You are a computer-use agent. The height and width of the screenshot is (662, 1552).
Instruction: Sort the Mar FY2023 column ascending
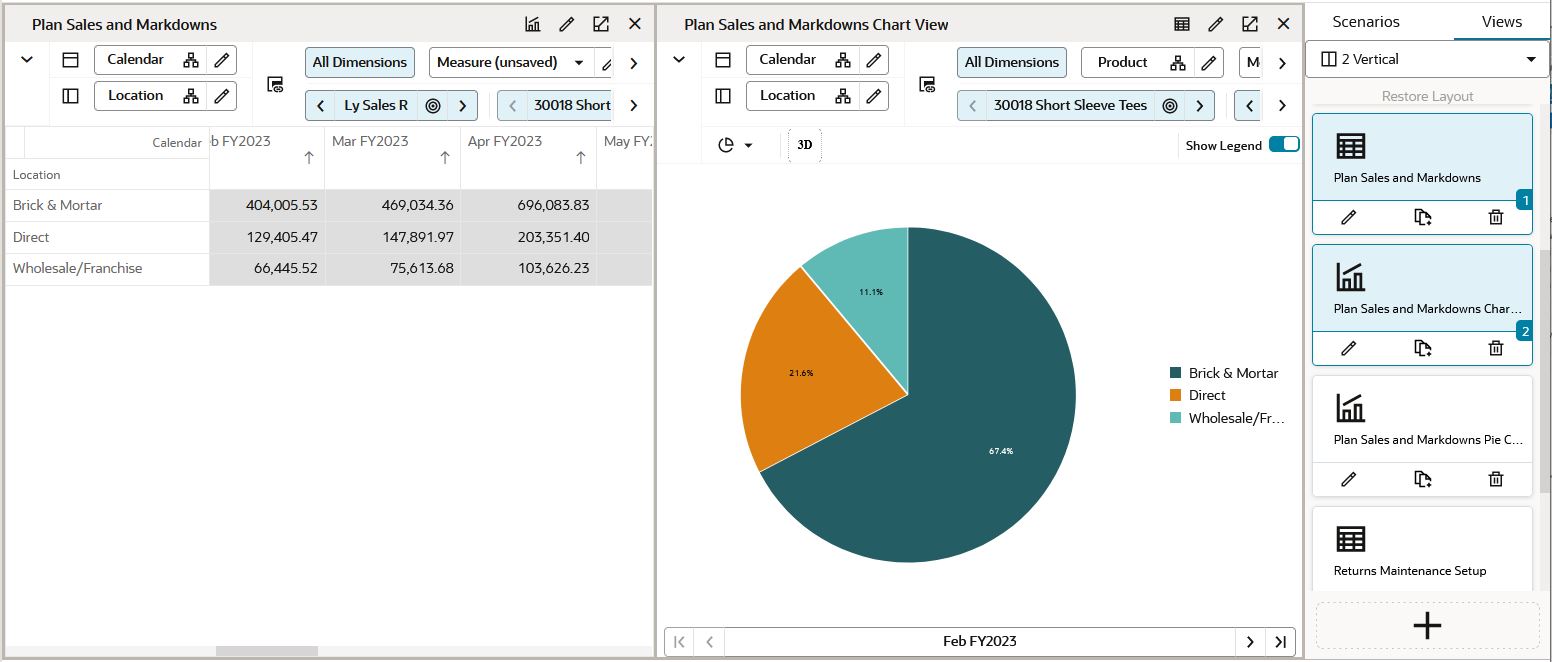[x=445, y=158]
